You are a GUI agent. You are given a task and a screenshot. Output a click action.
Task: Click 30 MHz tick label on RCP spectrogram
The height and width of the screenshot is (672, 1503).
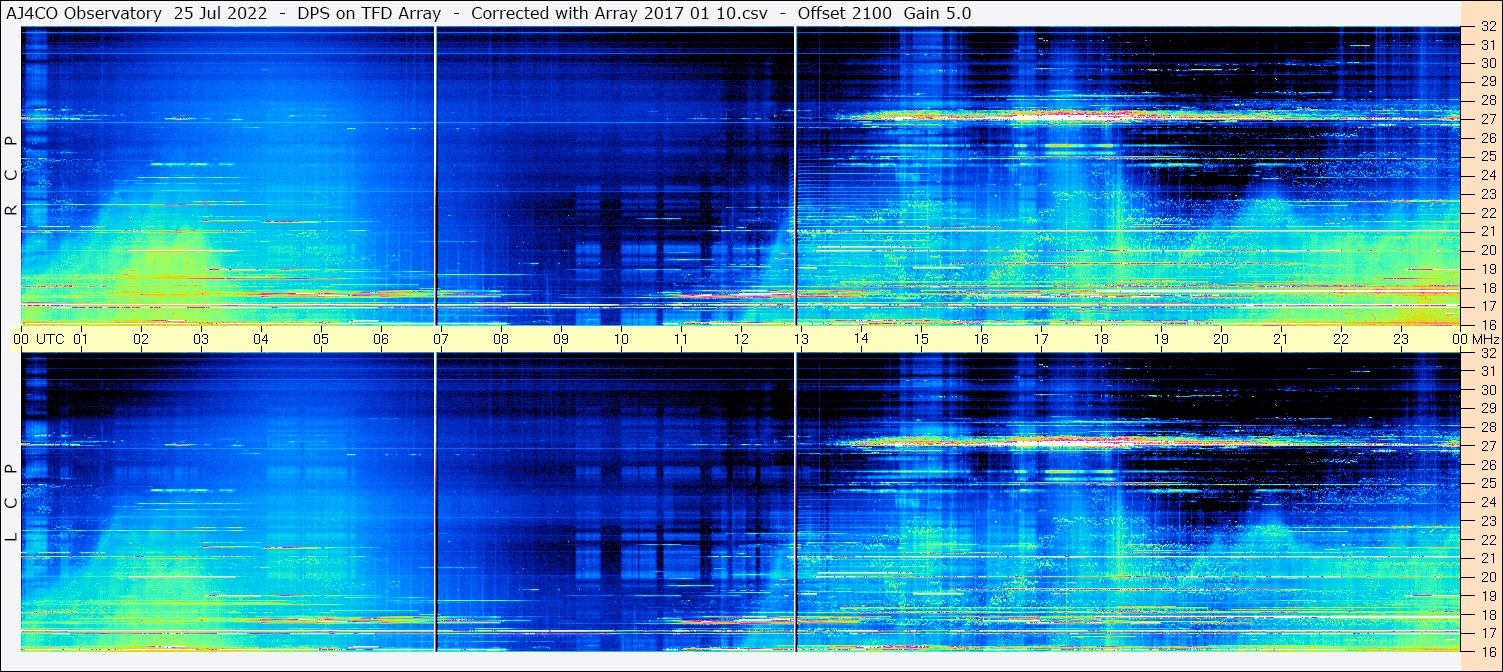point(1487,63)
